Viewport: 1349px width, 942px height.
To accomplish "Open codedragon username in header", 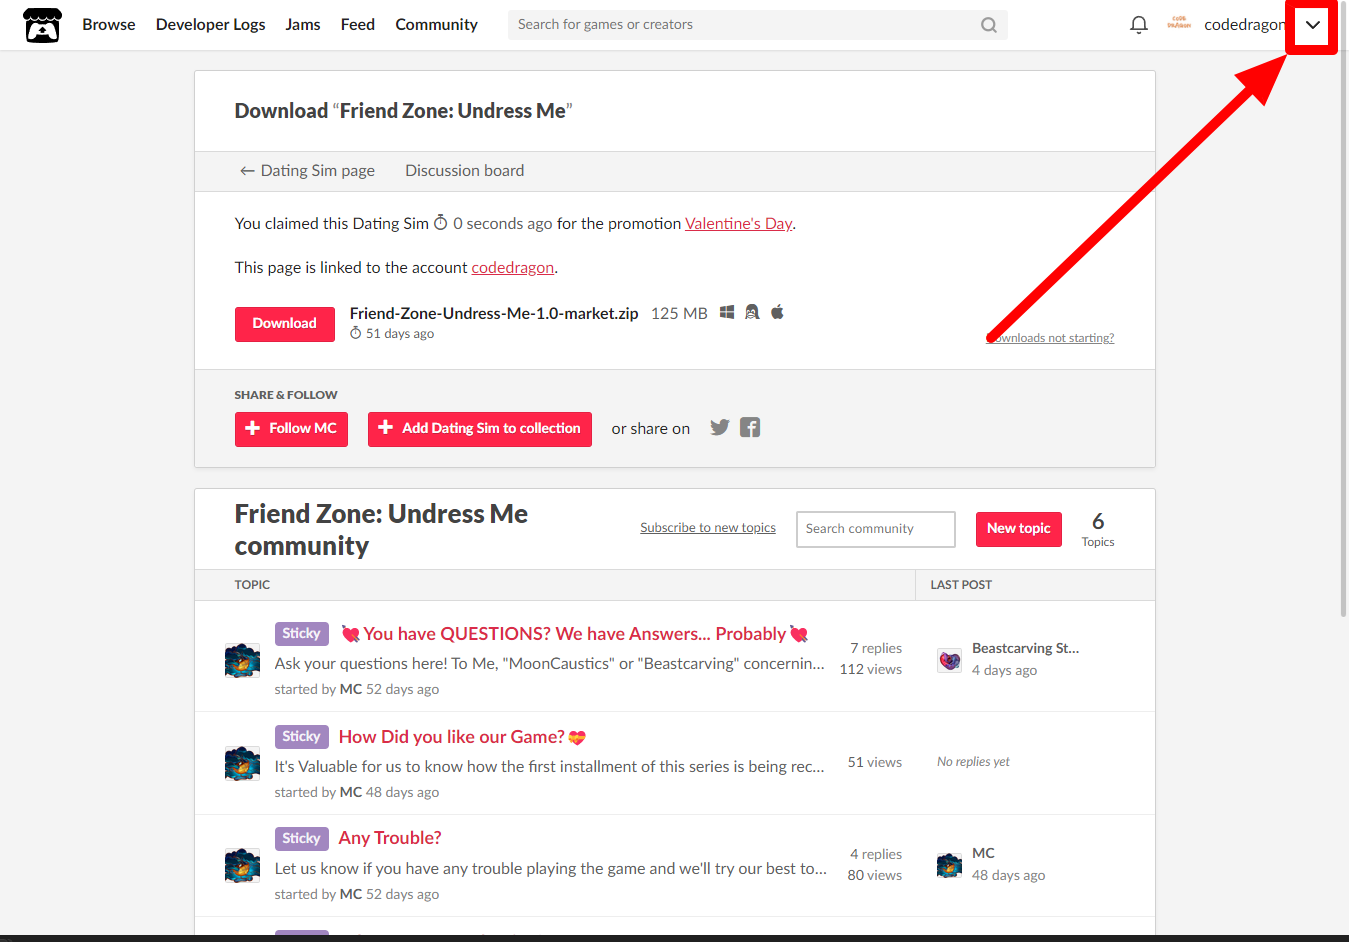I will [1245, 25].
